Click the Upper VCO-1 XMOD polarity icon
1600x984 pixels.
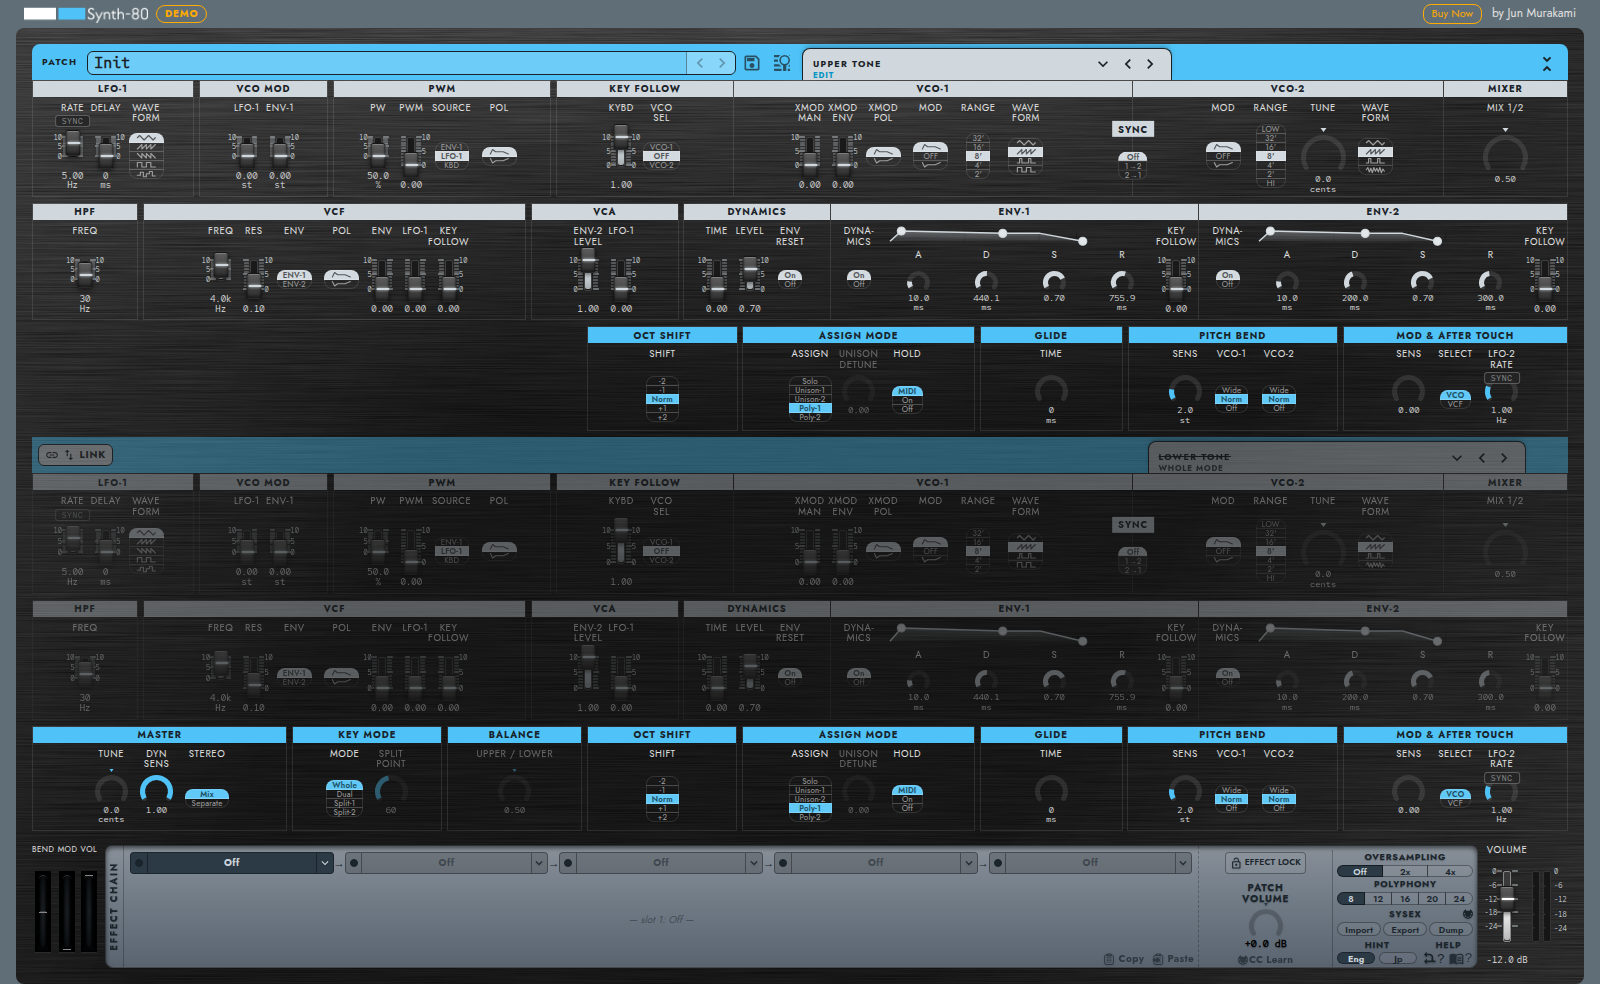coord(883,155)
